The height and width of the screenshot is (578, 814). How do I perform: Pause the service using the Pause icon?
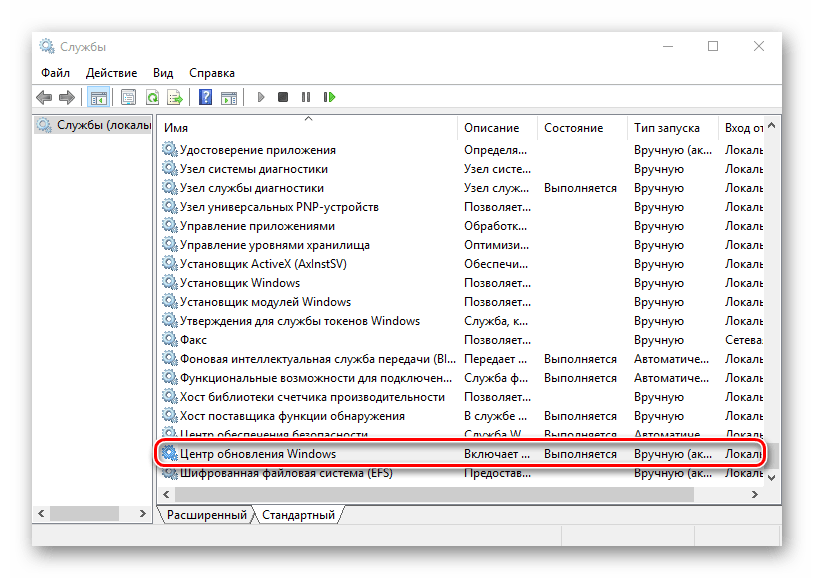click(x=306, y=97)
